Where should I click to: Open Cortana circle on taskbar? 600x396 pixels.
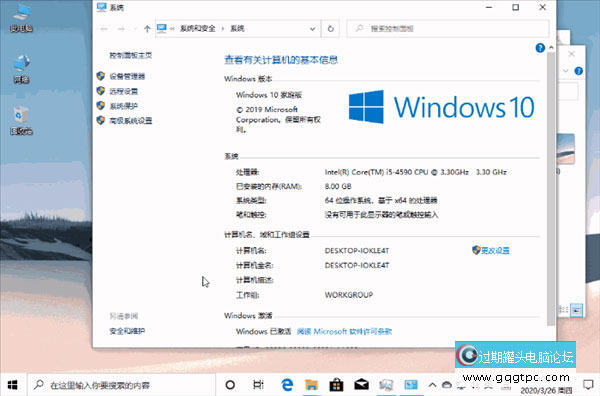[230, 385]
